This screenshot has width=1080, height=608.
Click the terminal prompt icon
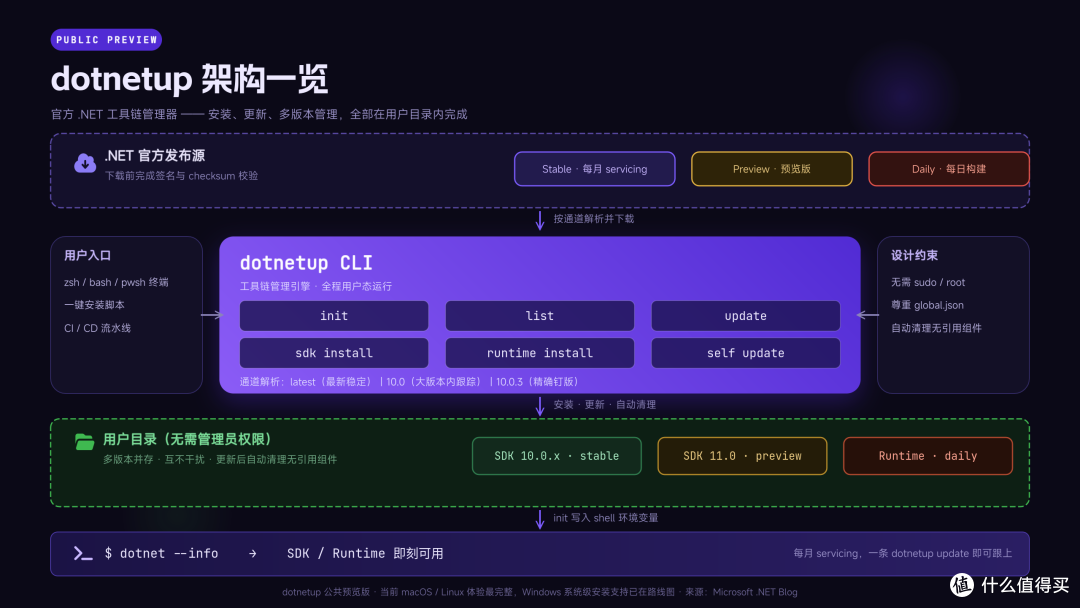(83, 554)
